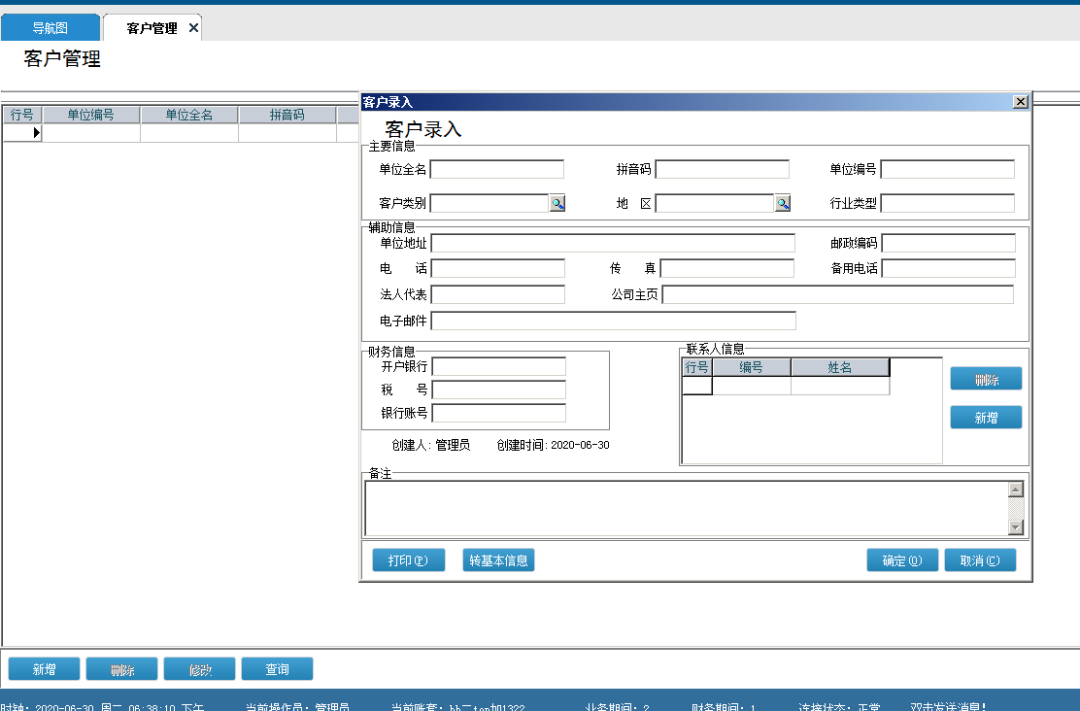Viewport: 1080px width, 711px height.
Task: Click the 传真 input field
Action: pos(727,269)
